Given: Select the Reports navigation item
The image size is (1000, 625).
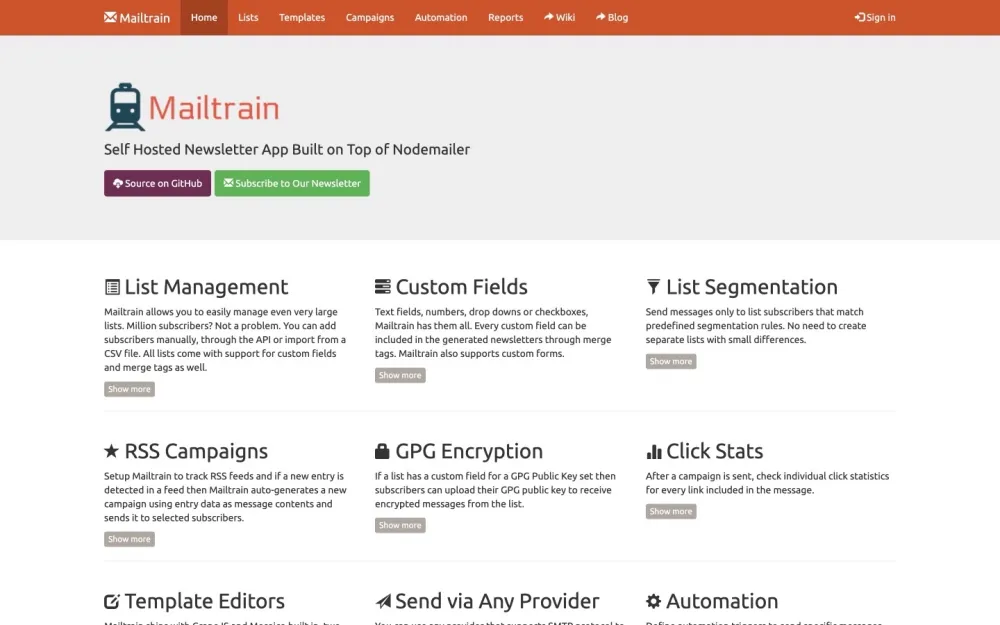Looking at the screenshot, I should click(505, 17).
